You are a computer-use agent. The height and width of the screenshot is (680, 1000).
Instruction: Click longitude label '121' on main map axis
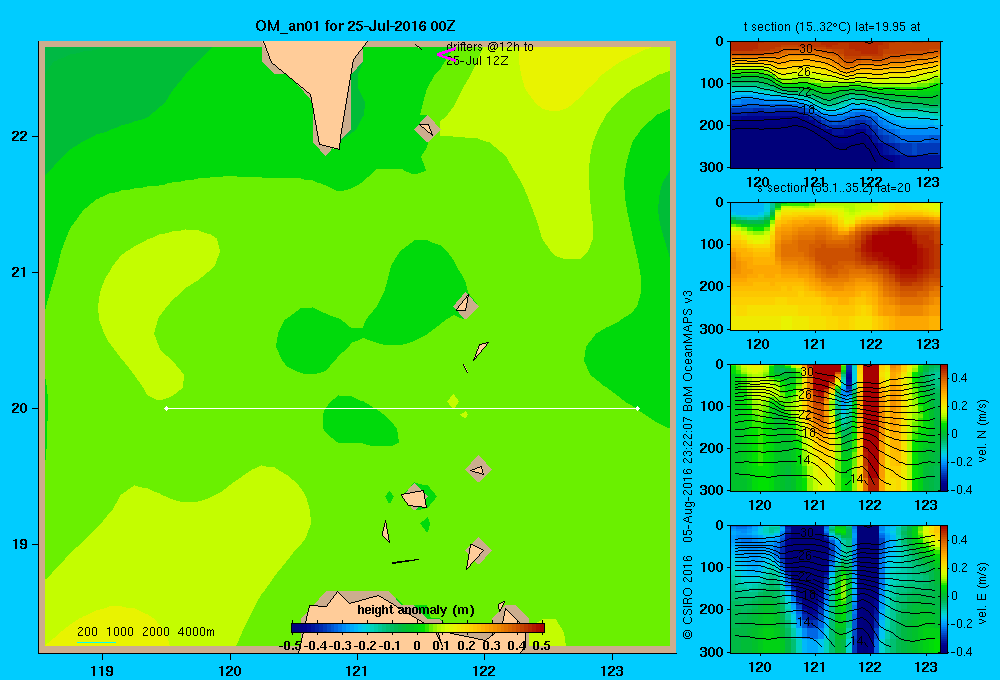pyautogui.click(x=357, y=670)
